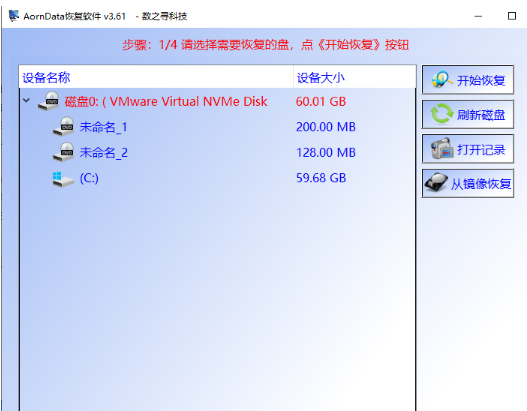Select the 磁盘0 VMware Virtual NVMe Disk
This screenshot has height=411, width=527.
pos(166,101)
